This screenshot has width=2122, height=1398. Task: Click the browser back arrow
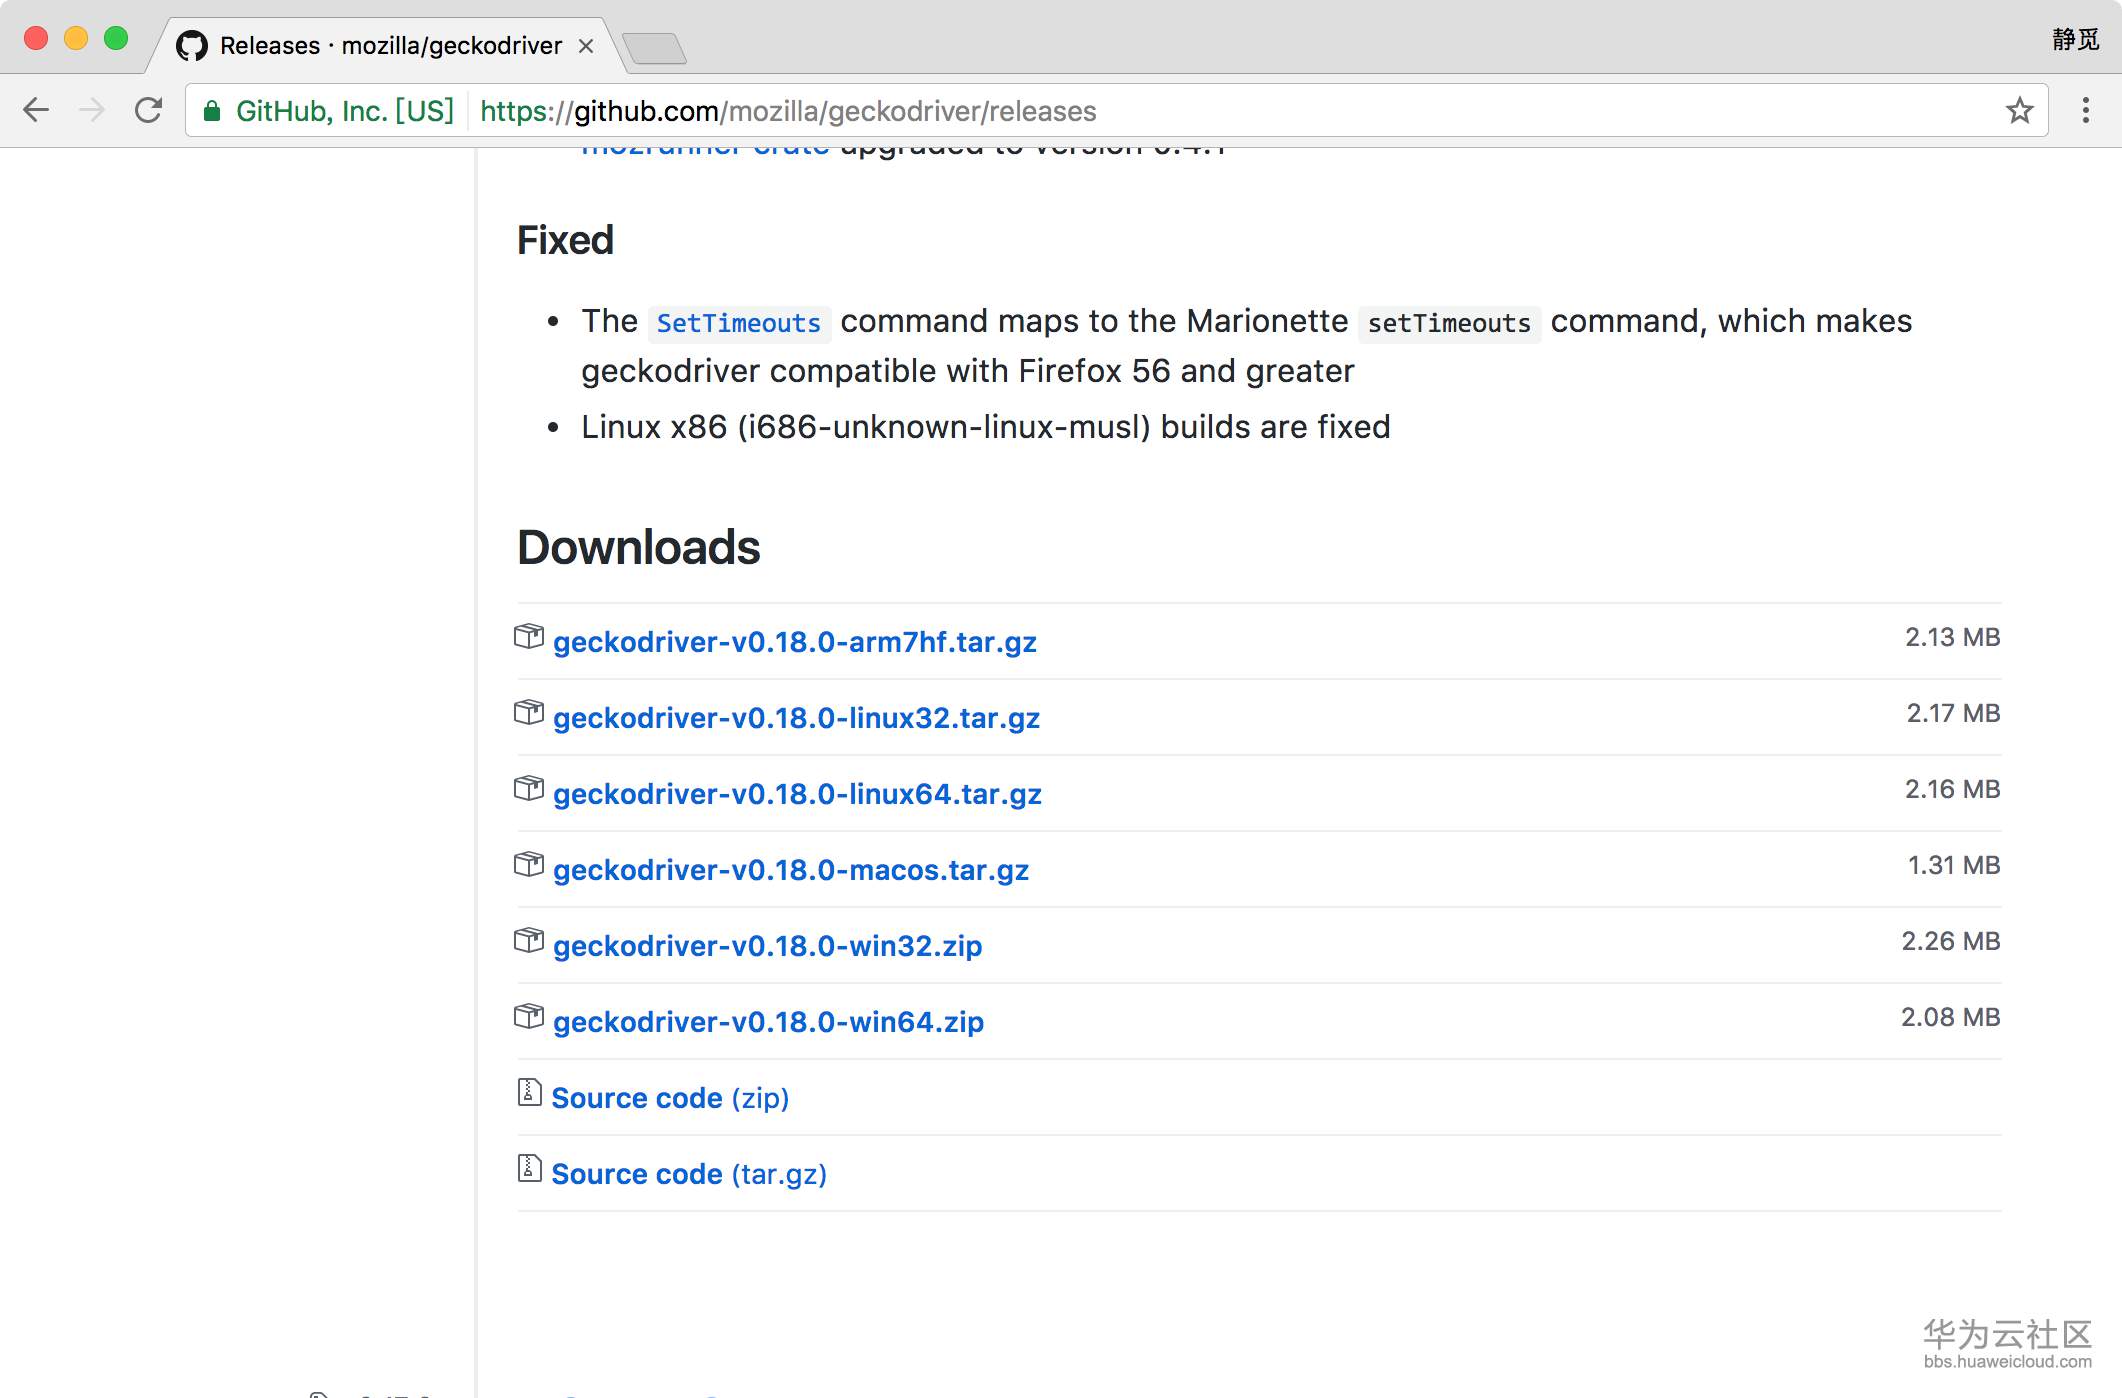tap(36, 110)
